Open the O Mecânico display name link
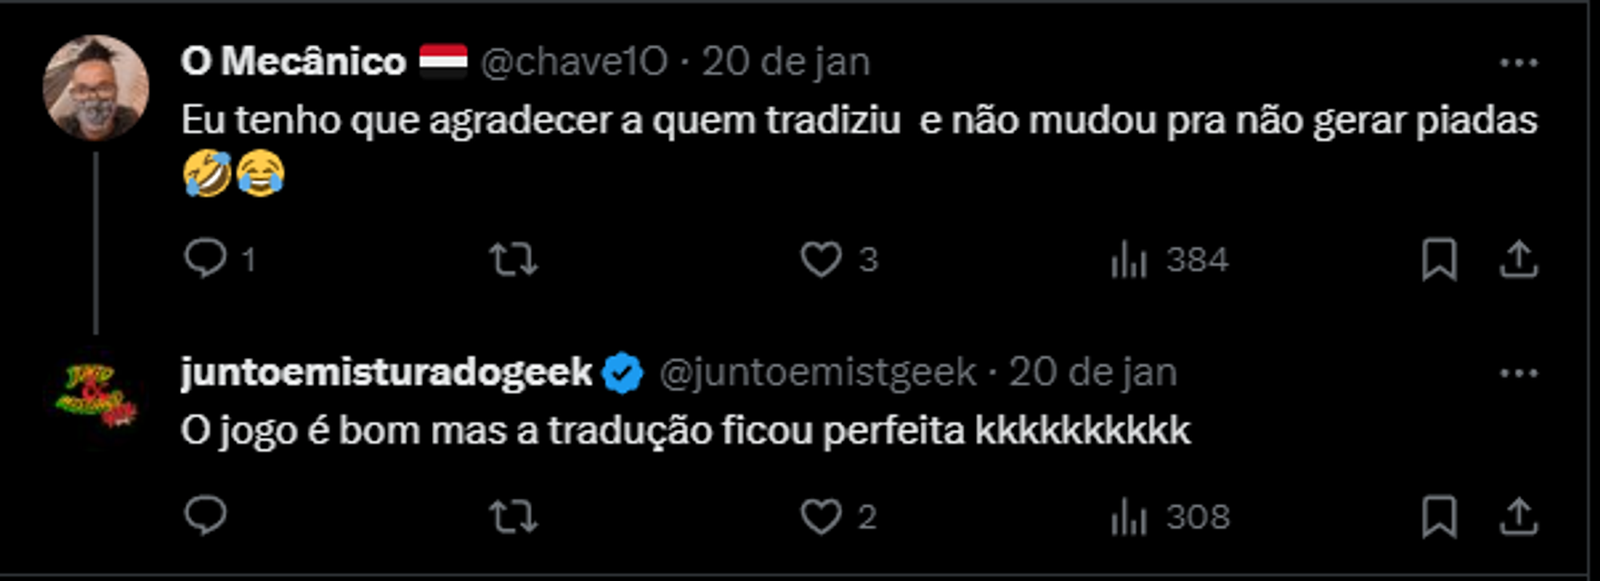 pyautogui.click(x=293, y=62)
